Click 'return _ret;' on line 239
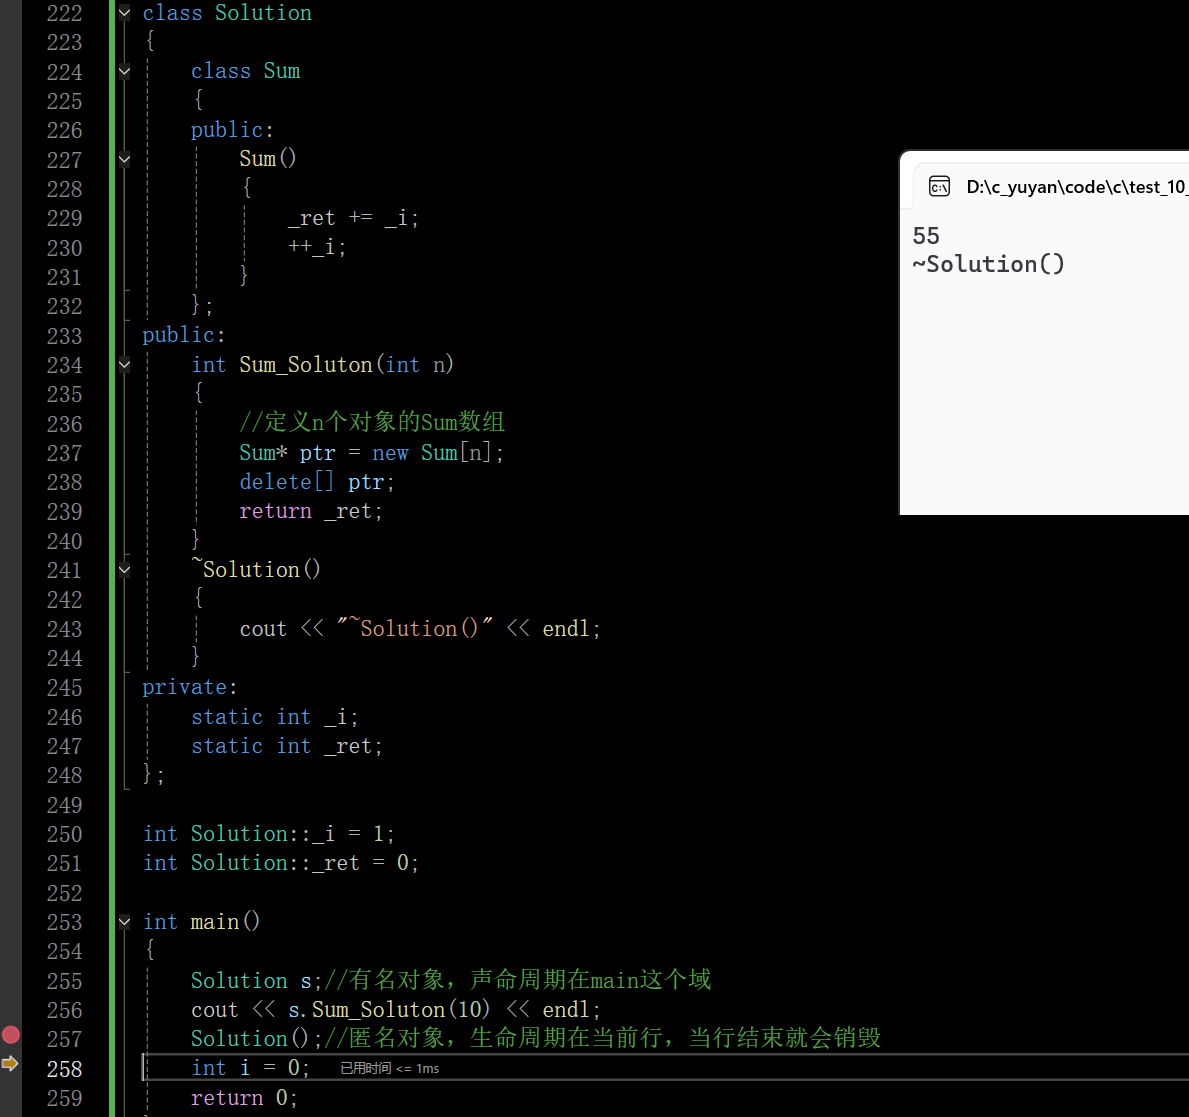 click(310, 511)
